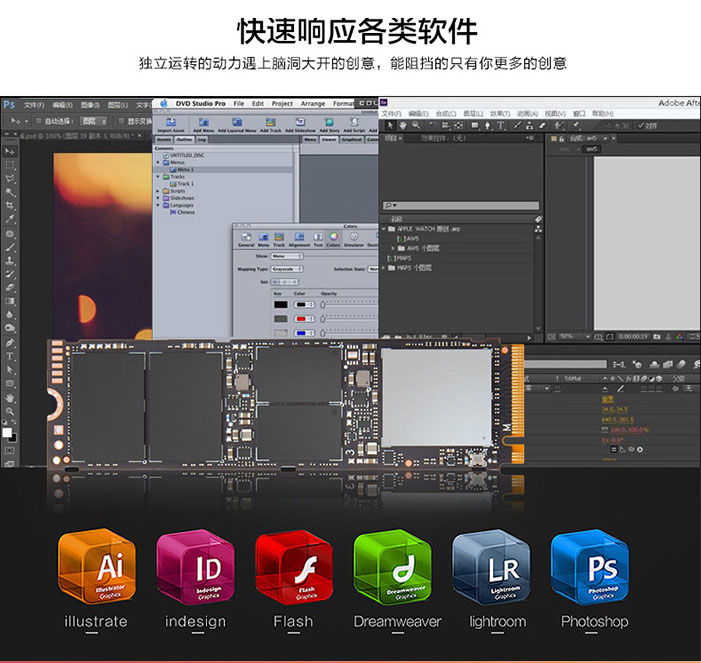Toggle the 对齐 checkbox in After Effects
Viewport: 701px width, 663px height.
(641, 126)
